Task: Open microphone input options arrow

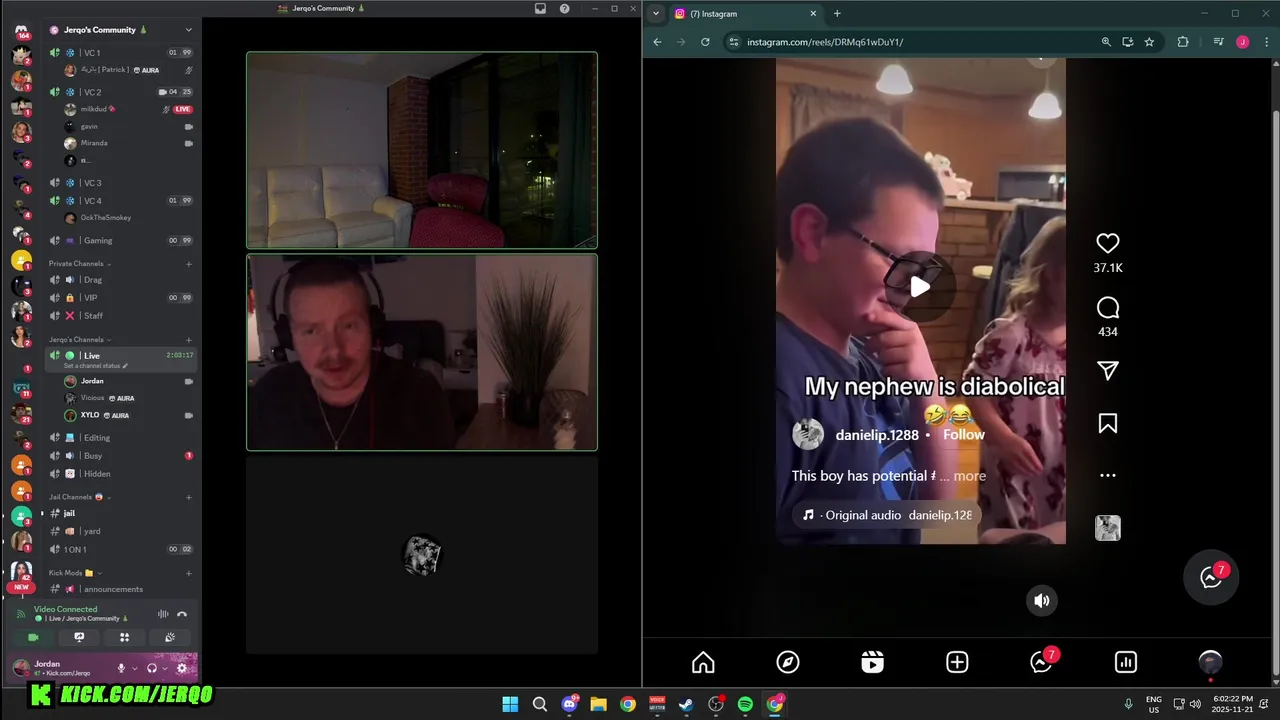Action: [x=133, y=669]
